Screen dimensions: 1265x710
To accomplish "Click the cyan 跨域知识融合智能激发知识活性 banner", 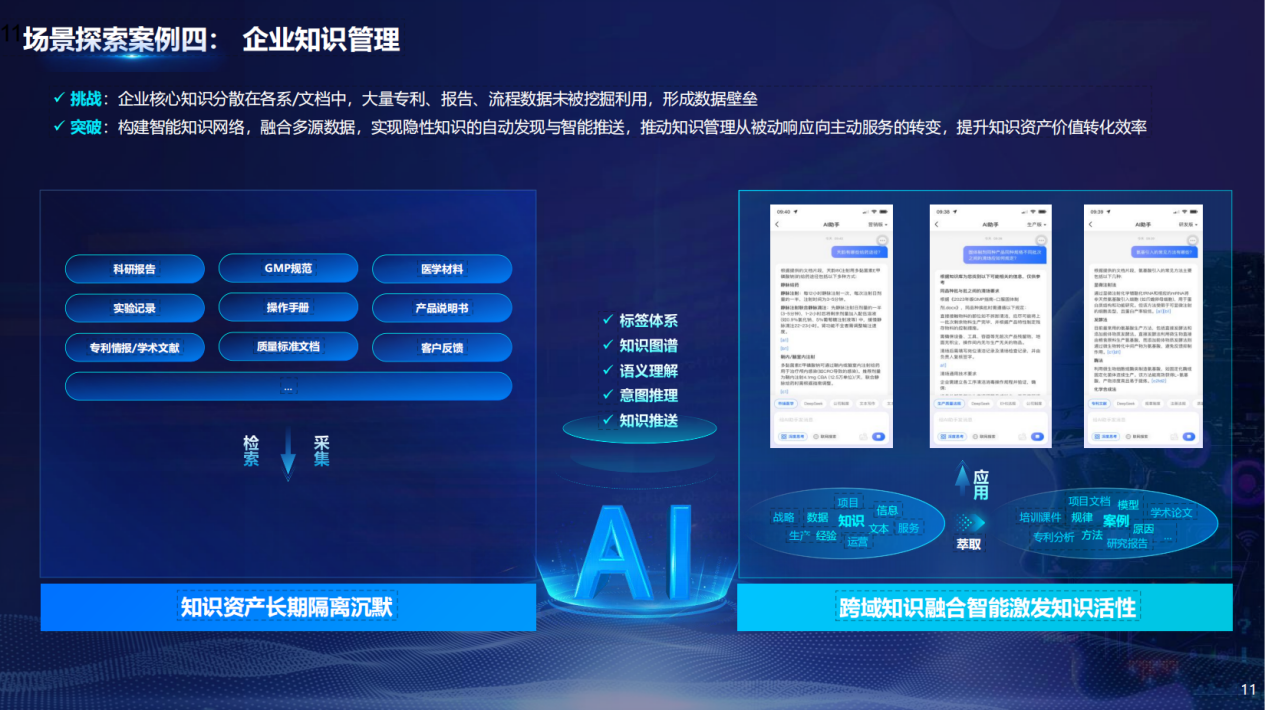I will 985,608.
